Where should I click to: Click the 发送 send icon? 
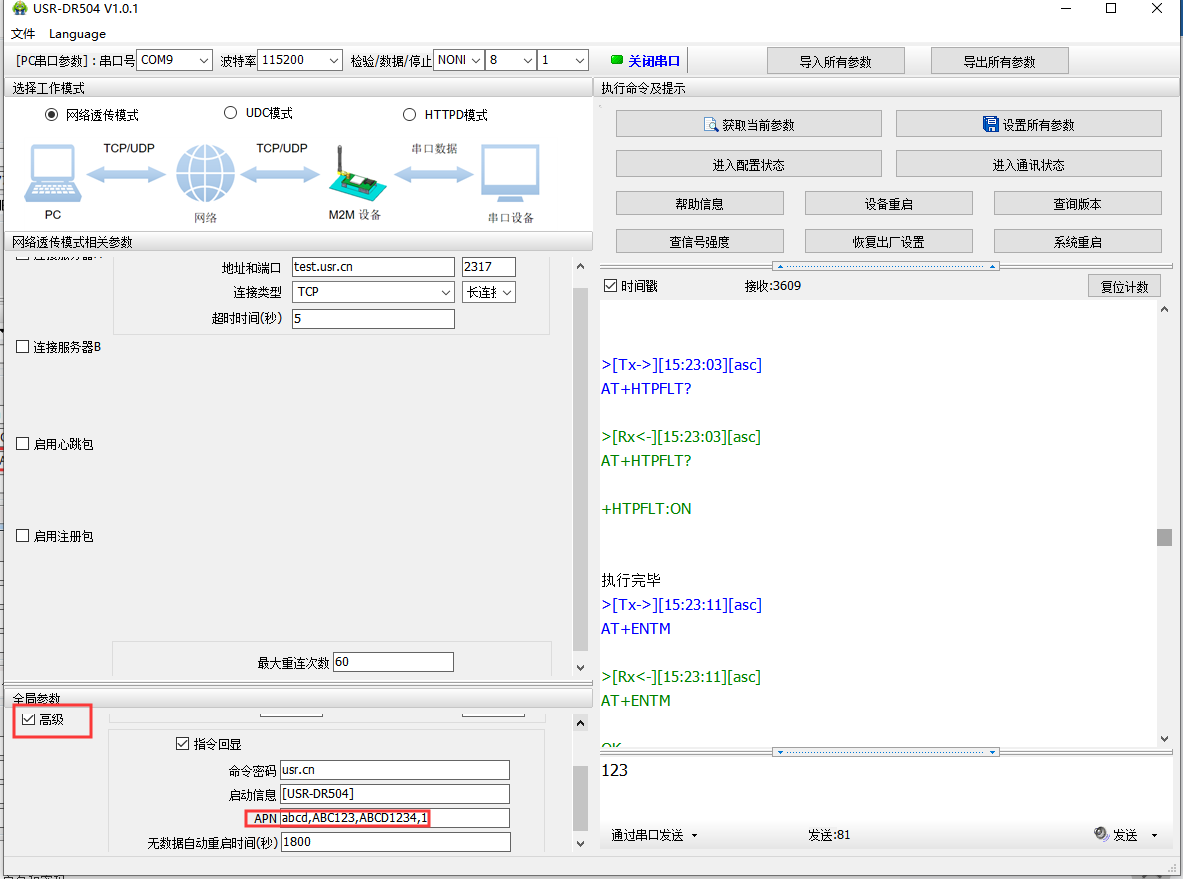click(1101, 834)
